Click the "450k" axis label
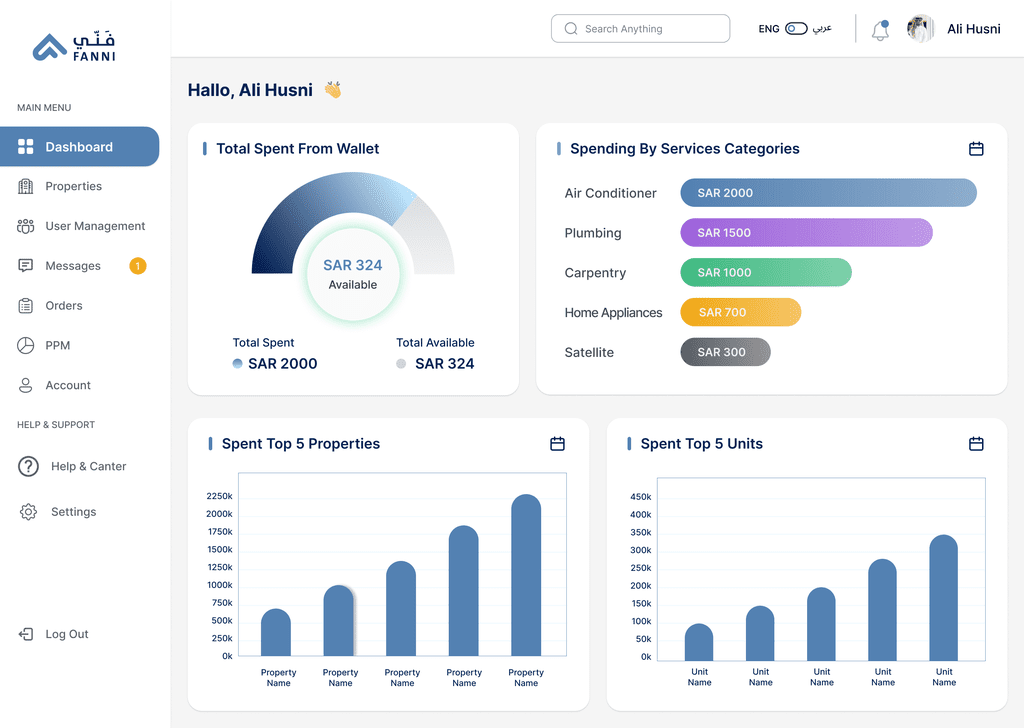 click(x=641, y=497)
